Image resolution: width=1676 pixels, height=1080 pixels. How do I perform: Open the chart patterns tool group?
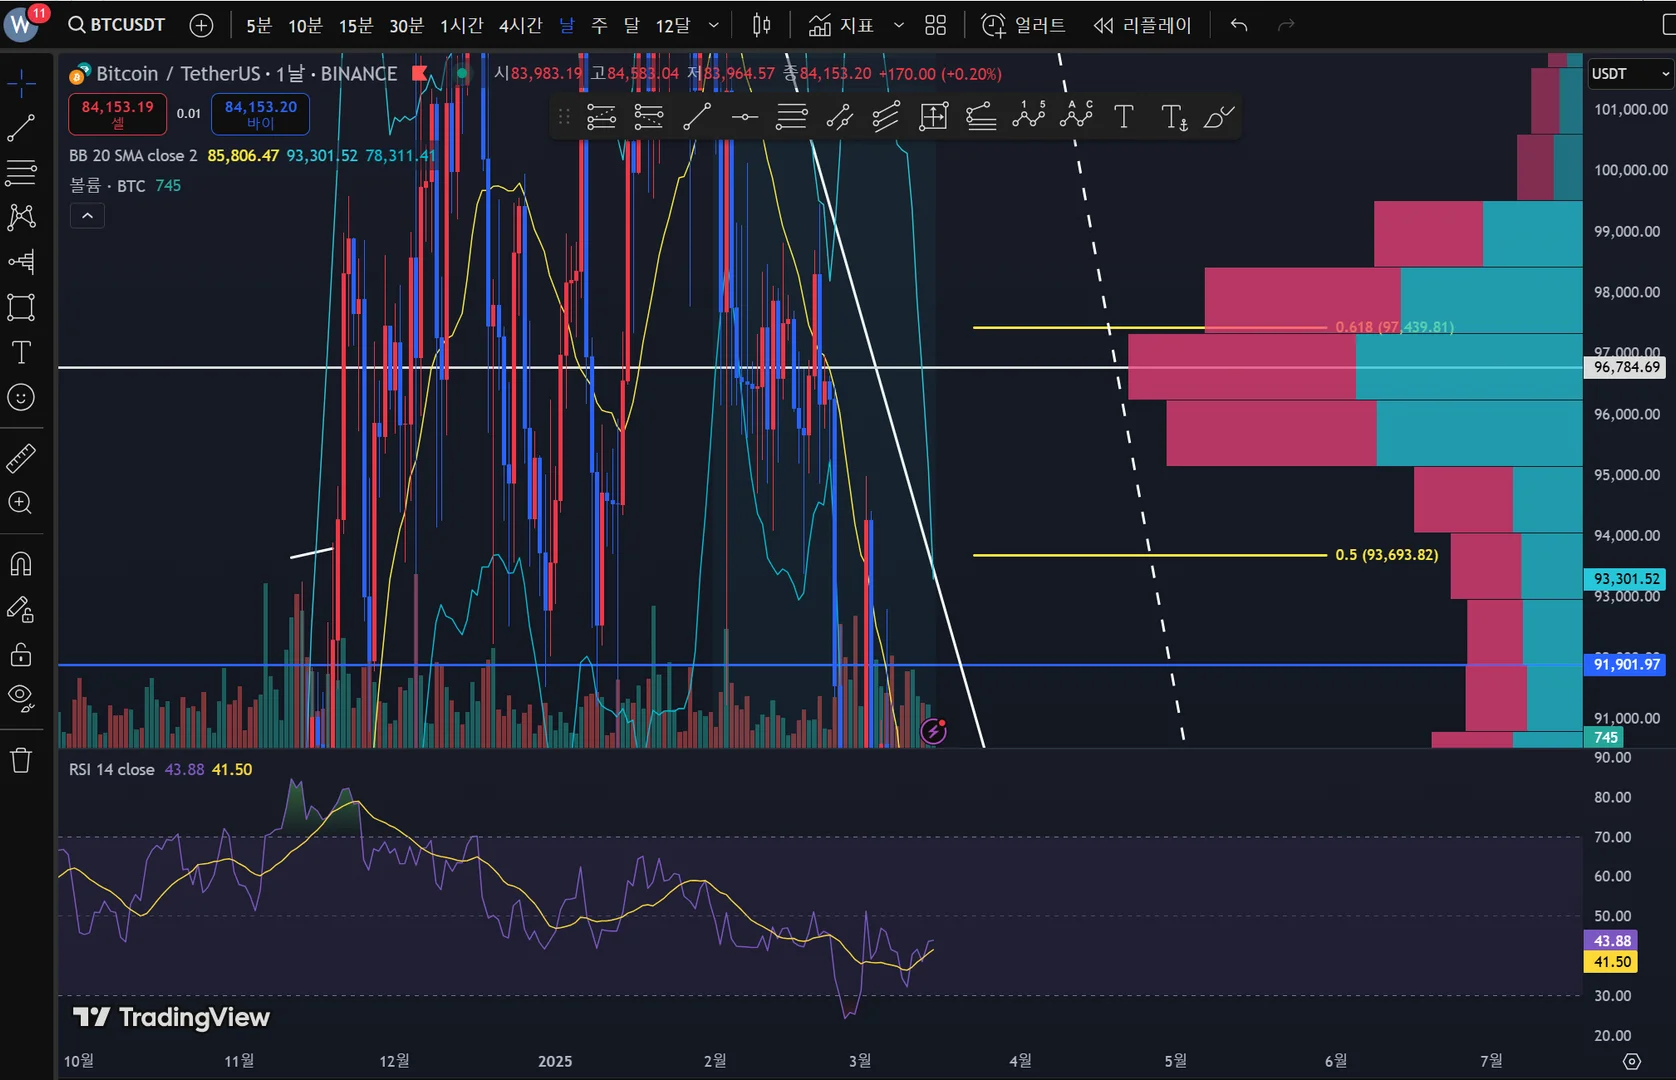pos(21,217)
